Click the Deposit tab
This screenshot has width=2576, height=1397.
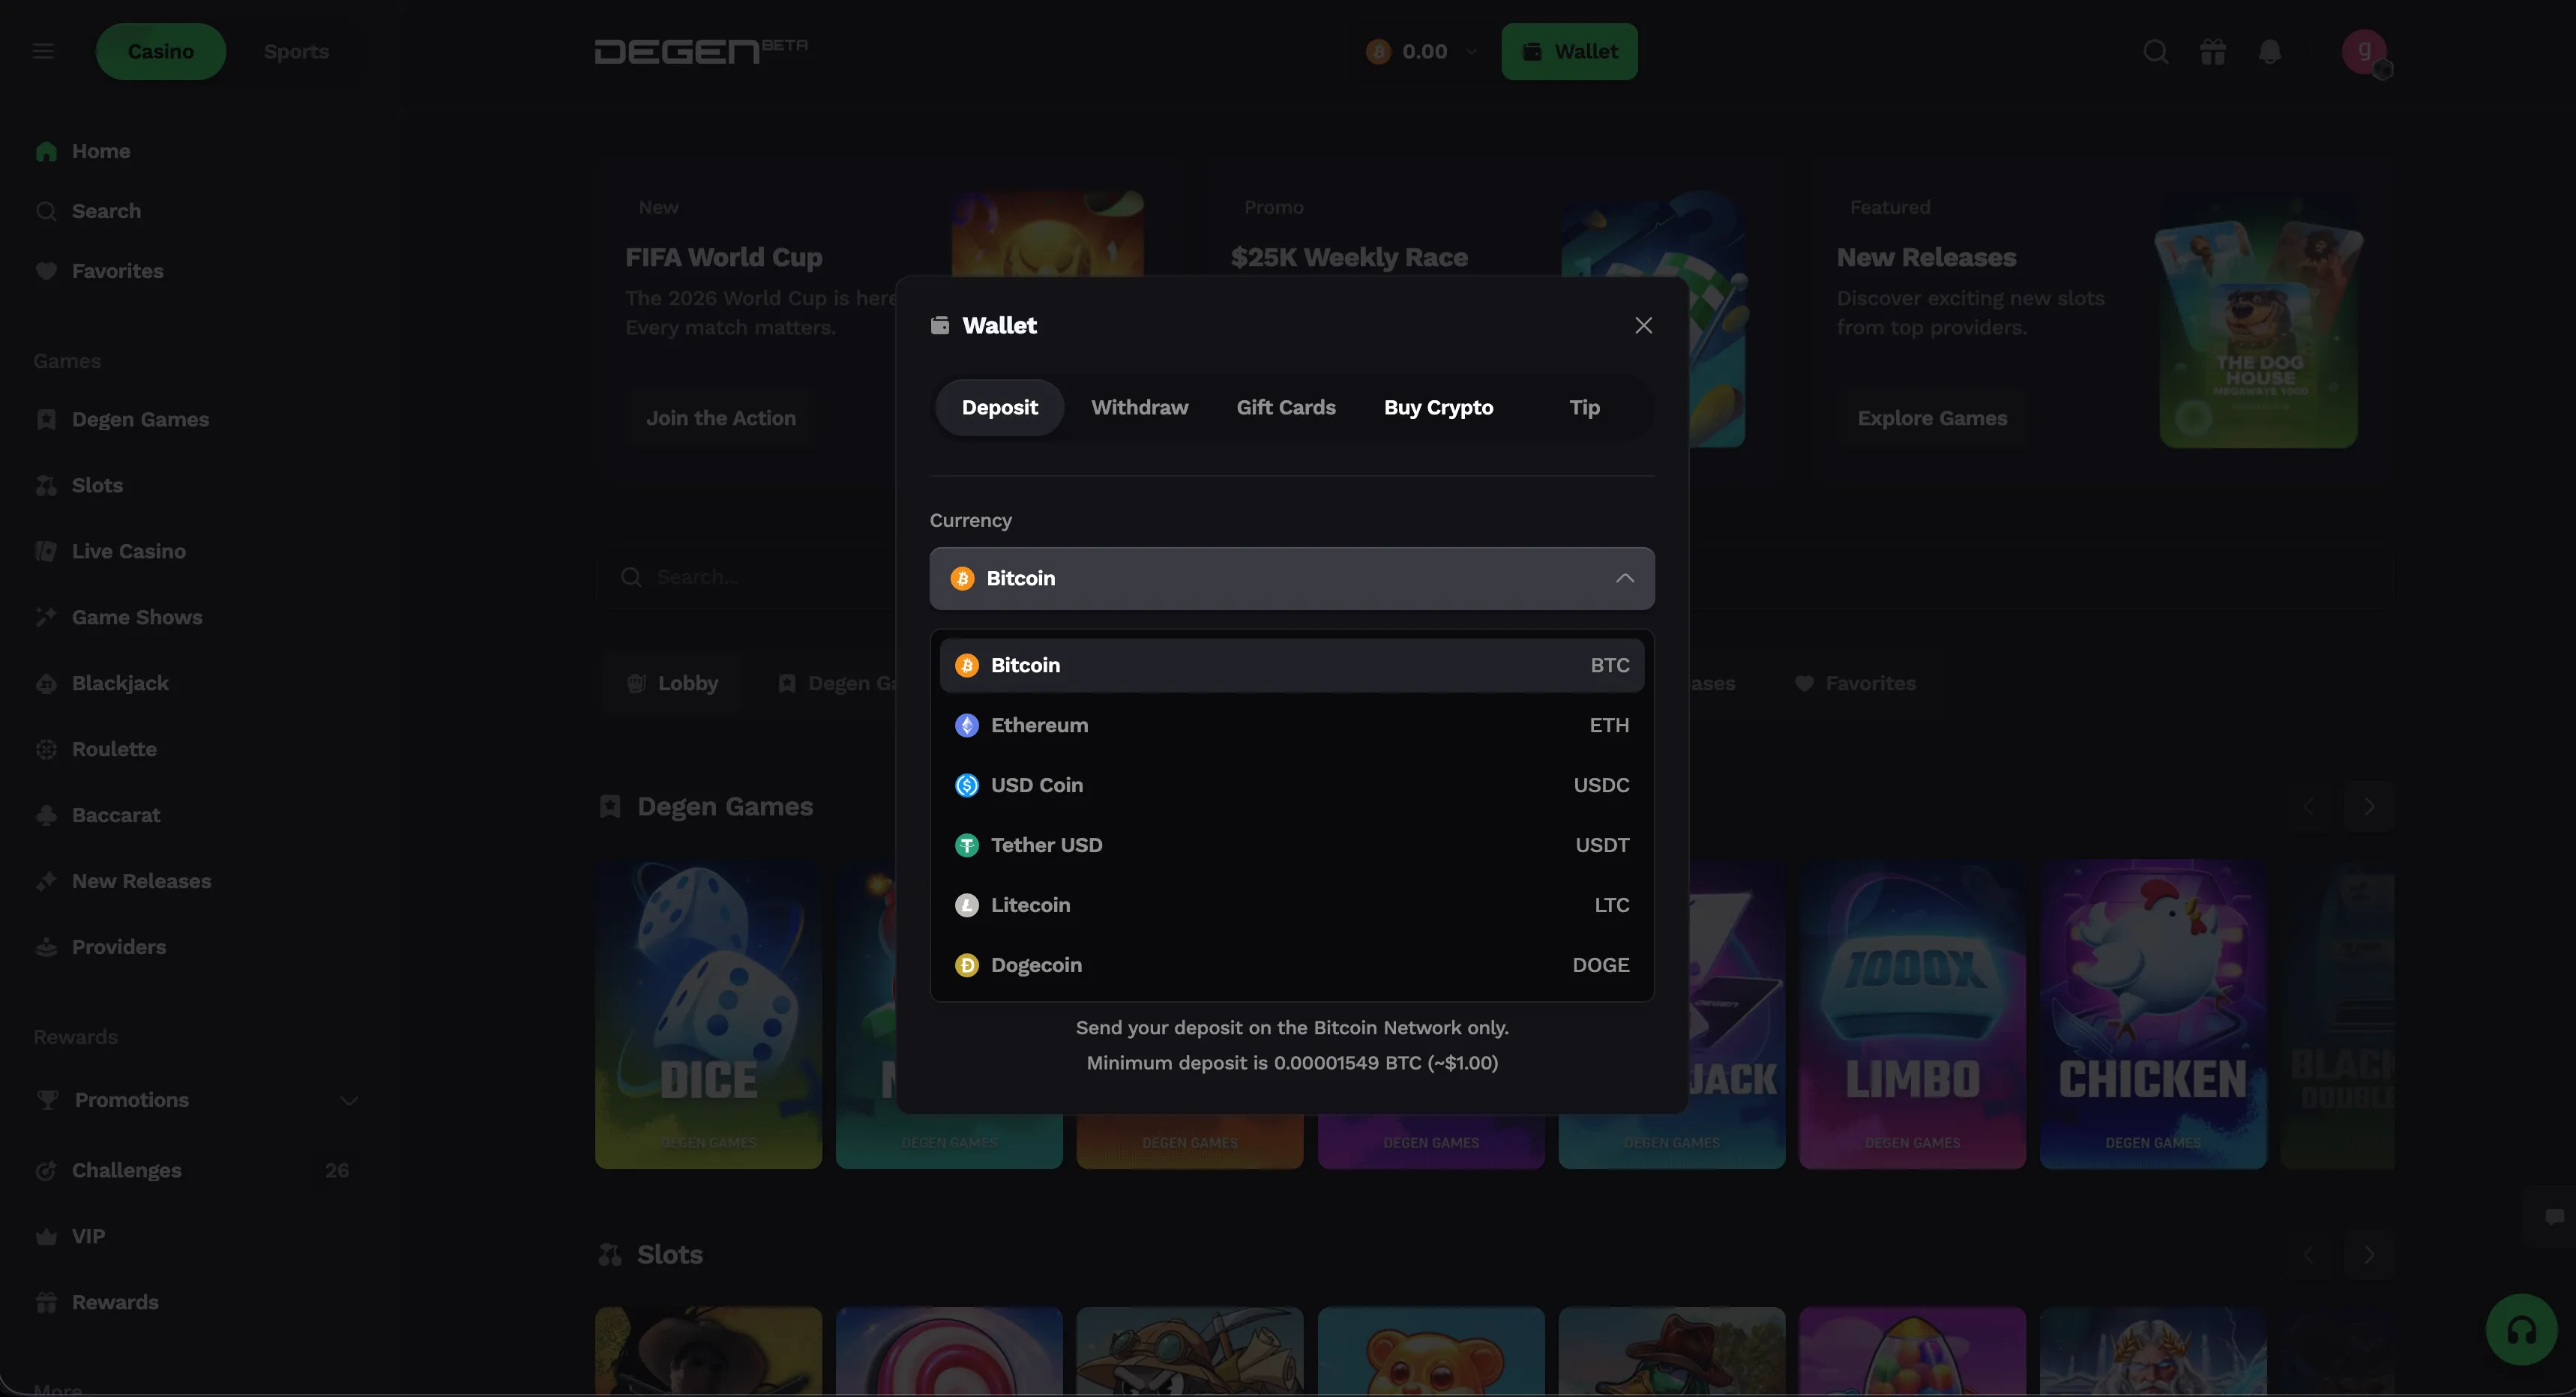[x=999, y=407]
